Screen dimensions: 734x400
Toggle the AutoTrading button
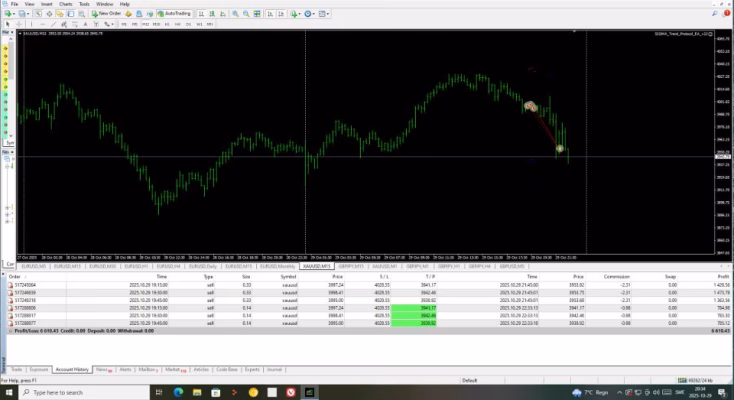point(174,14)
